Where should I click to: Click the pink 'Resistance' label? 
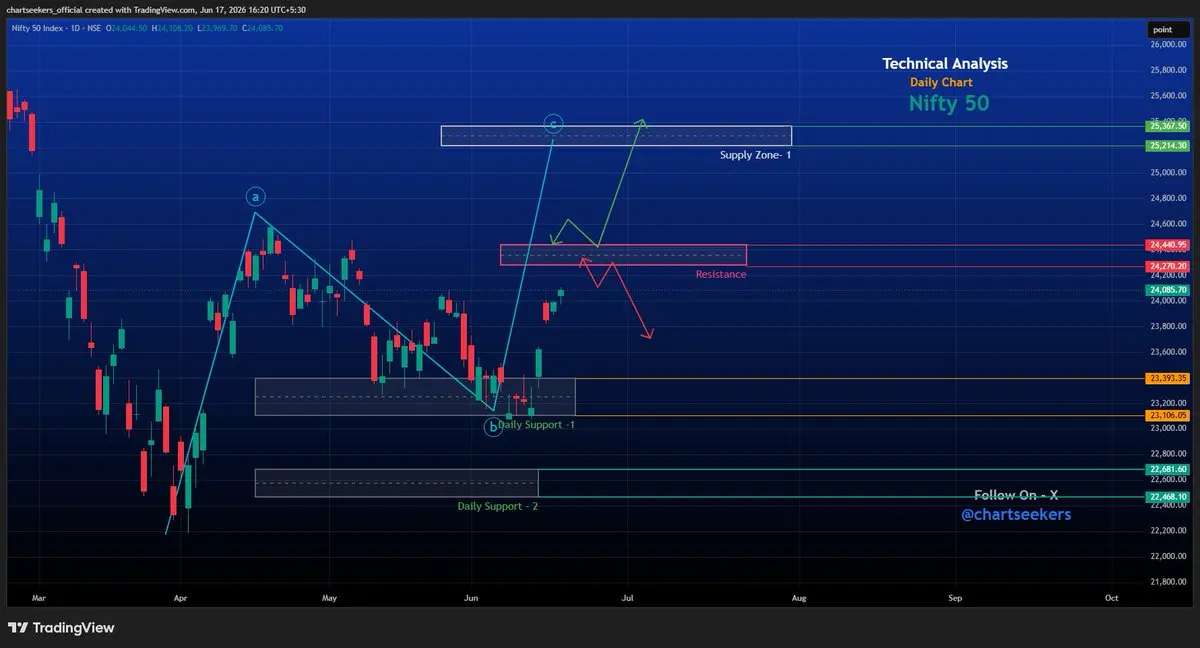click(721, 274)
